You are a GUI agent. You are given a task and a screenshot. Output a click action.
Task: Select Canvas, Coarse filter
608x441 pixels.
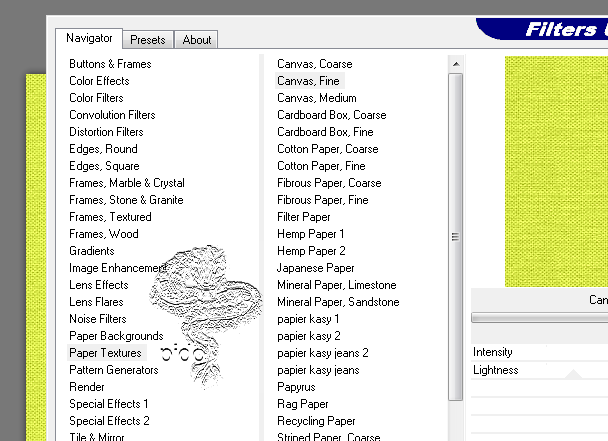[x=314, y=64]
